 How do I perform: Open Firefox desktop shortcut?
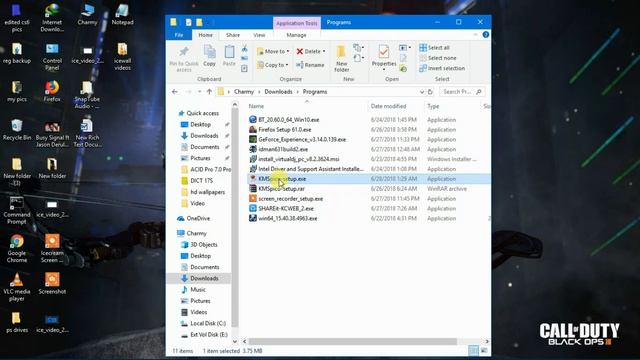tap(52, 91)
